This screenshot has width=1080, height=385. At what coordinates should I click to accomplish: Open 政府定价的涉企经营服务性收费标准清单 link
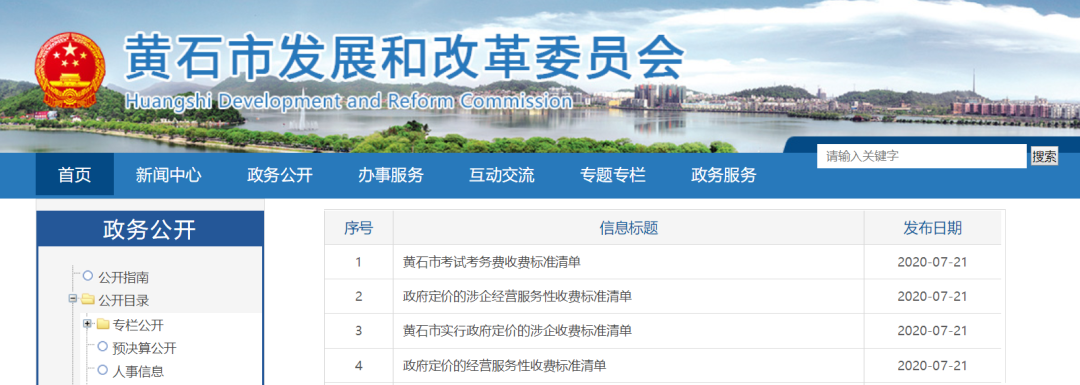(x=517, y=296)
